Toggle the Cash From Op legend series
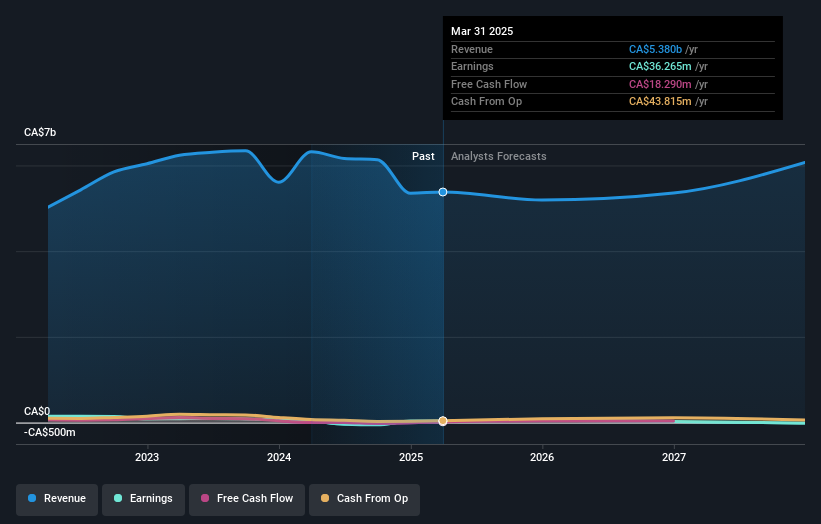 364,499
